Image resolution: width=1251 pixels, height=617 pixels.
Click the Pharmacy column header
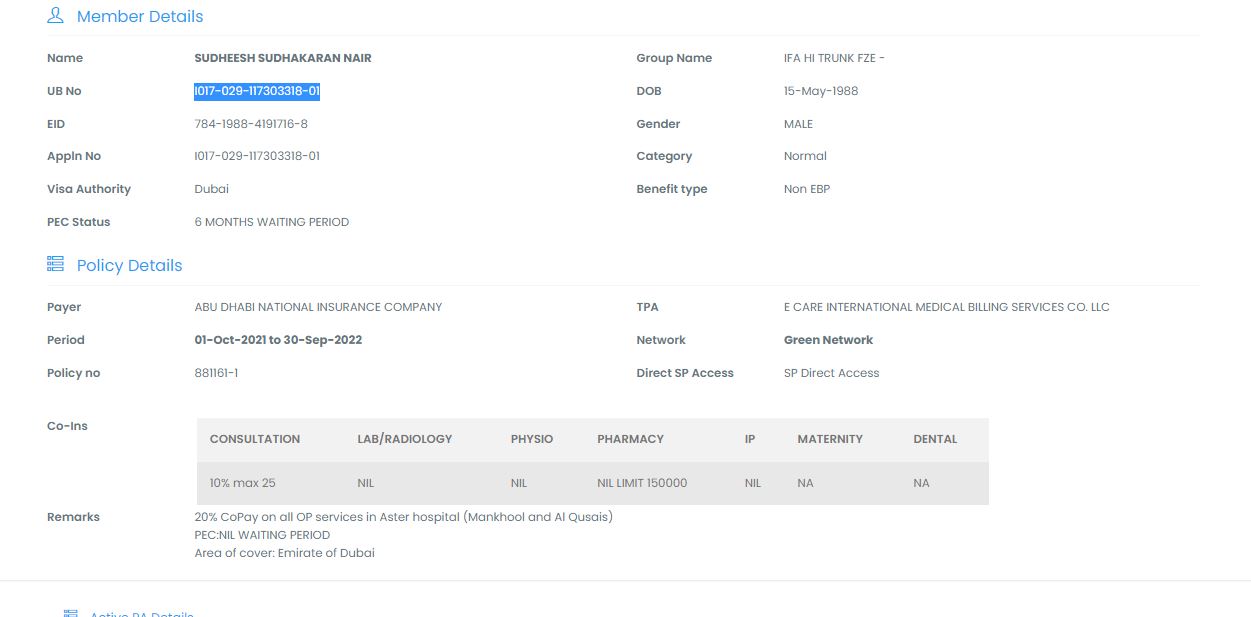[630, 439]
